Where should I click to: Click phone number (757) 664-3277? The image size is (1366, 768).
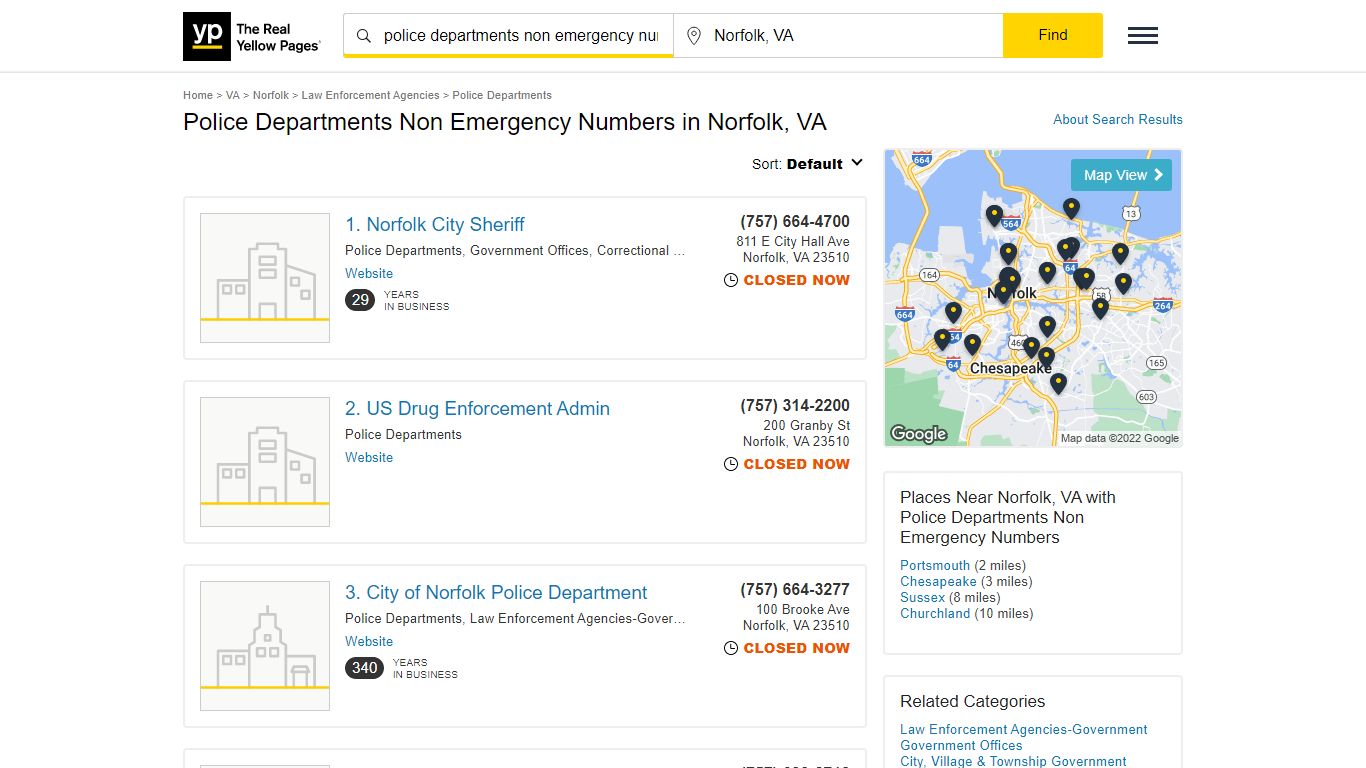(795, 590)
